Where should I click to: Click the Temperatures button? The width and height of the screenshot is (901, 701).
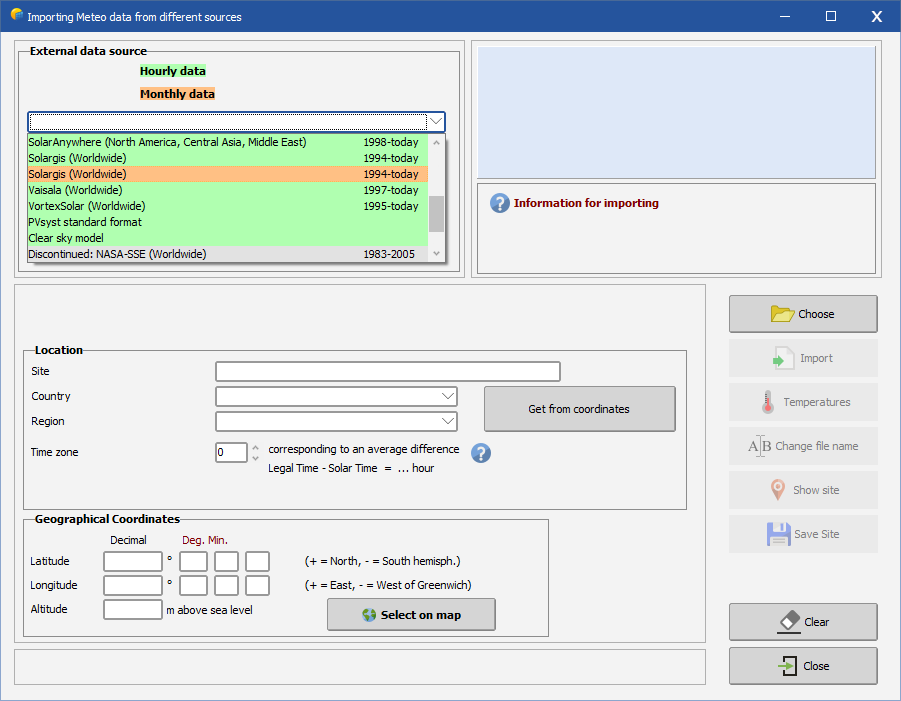point(803,402)
